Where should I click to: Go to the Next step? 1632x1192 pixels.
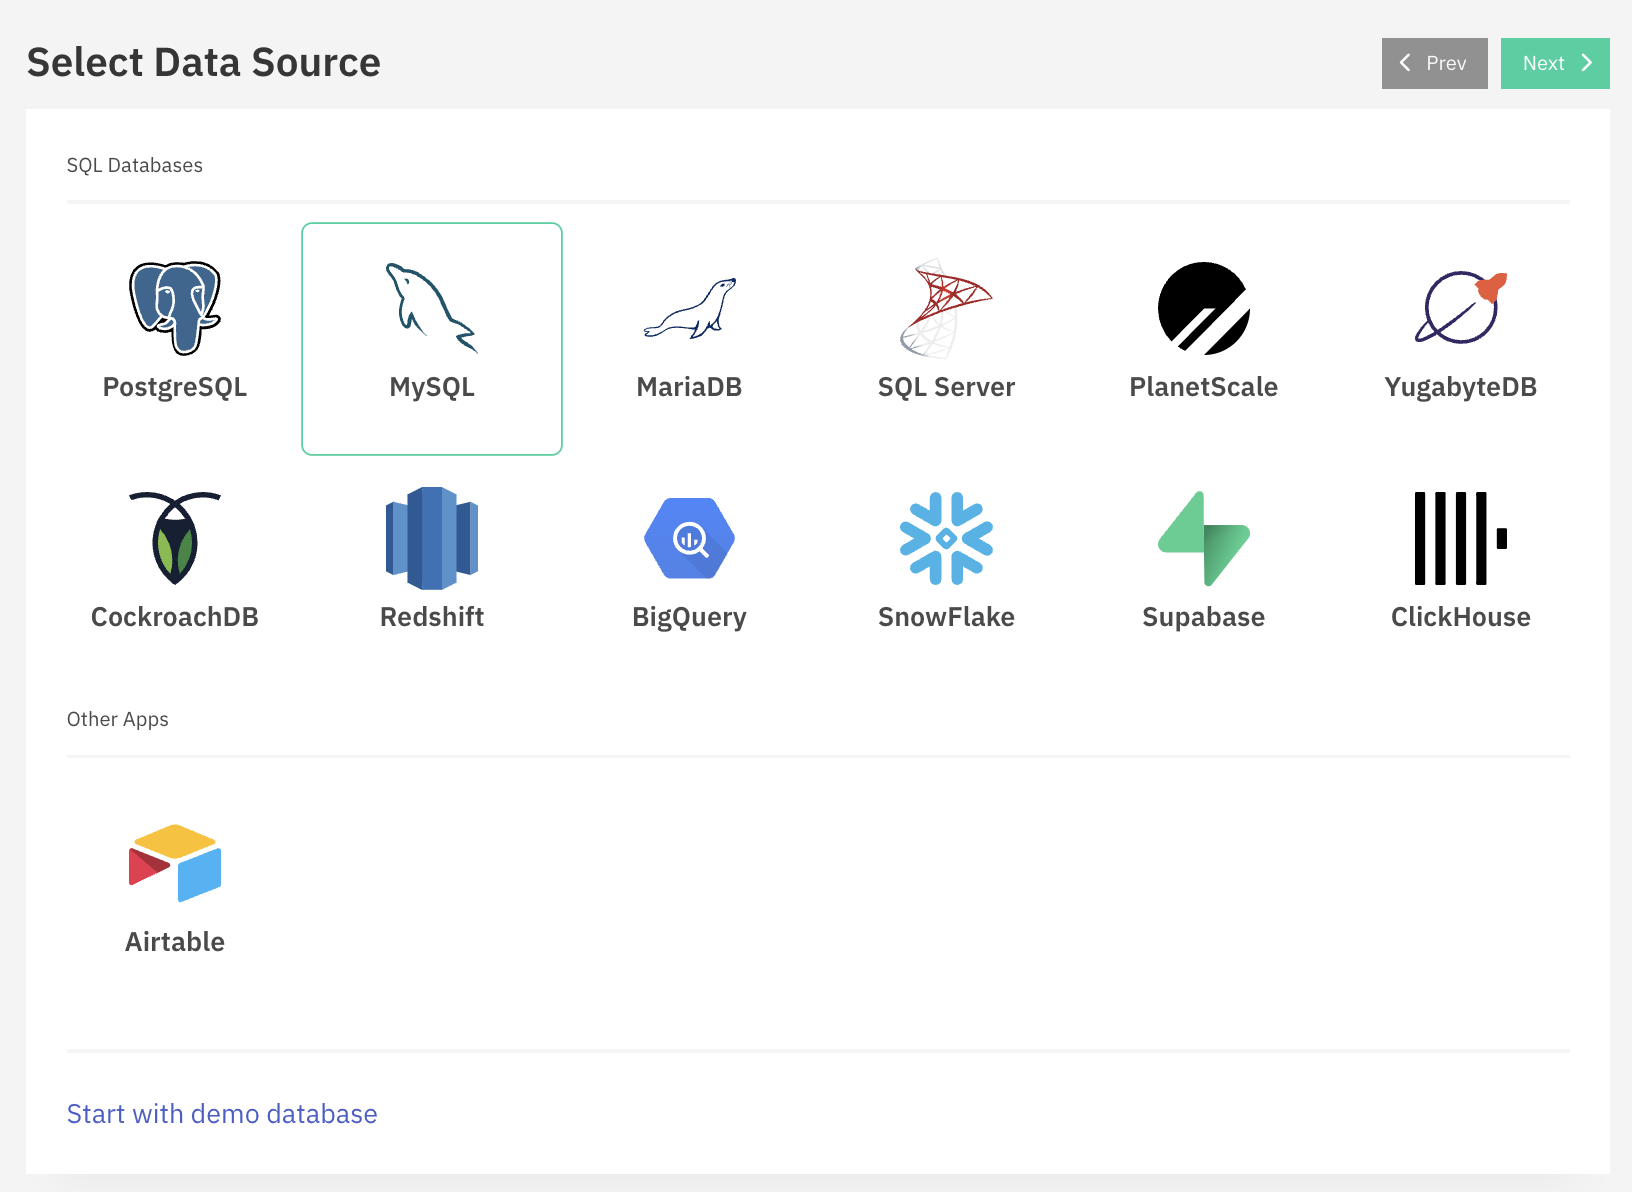[1555, 63]
